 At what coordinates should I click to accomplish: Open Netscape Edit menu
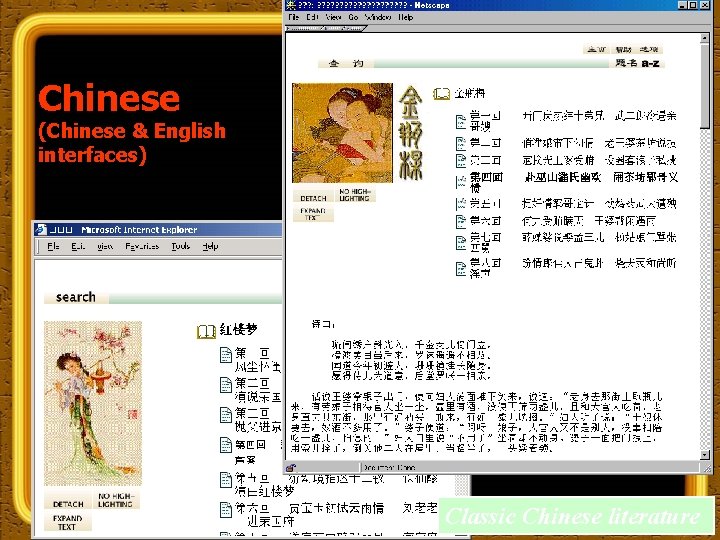(312, 17)
